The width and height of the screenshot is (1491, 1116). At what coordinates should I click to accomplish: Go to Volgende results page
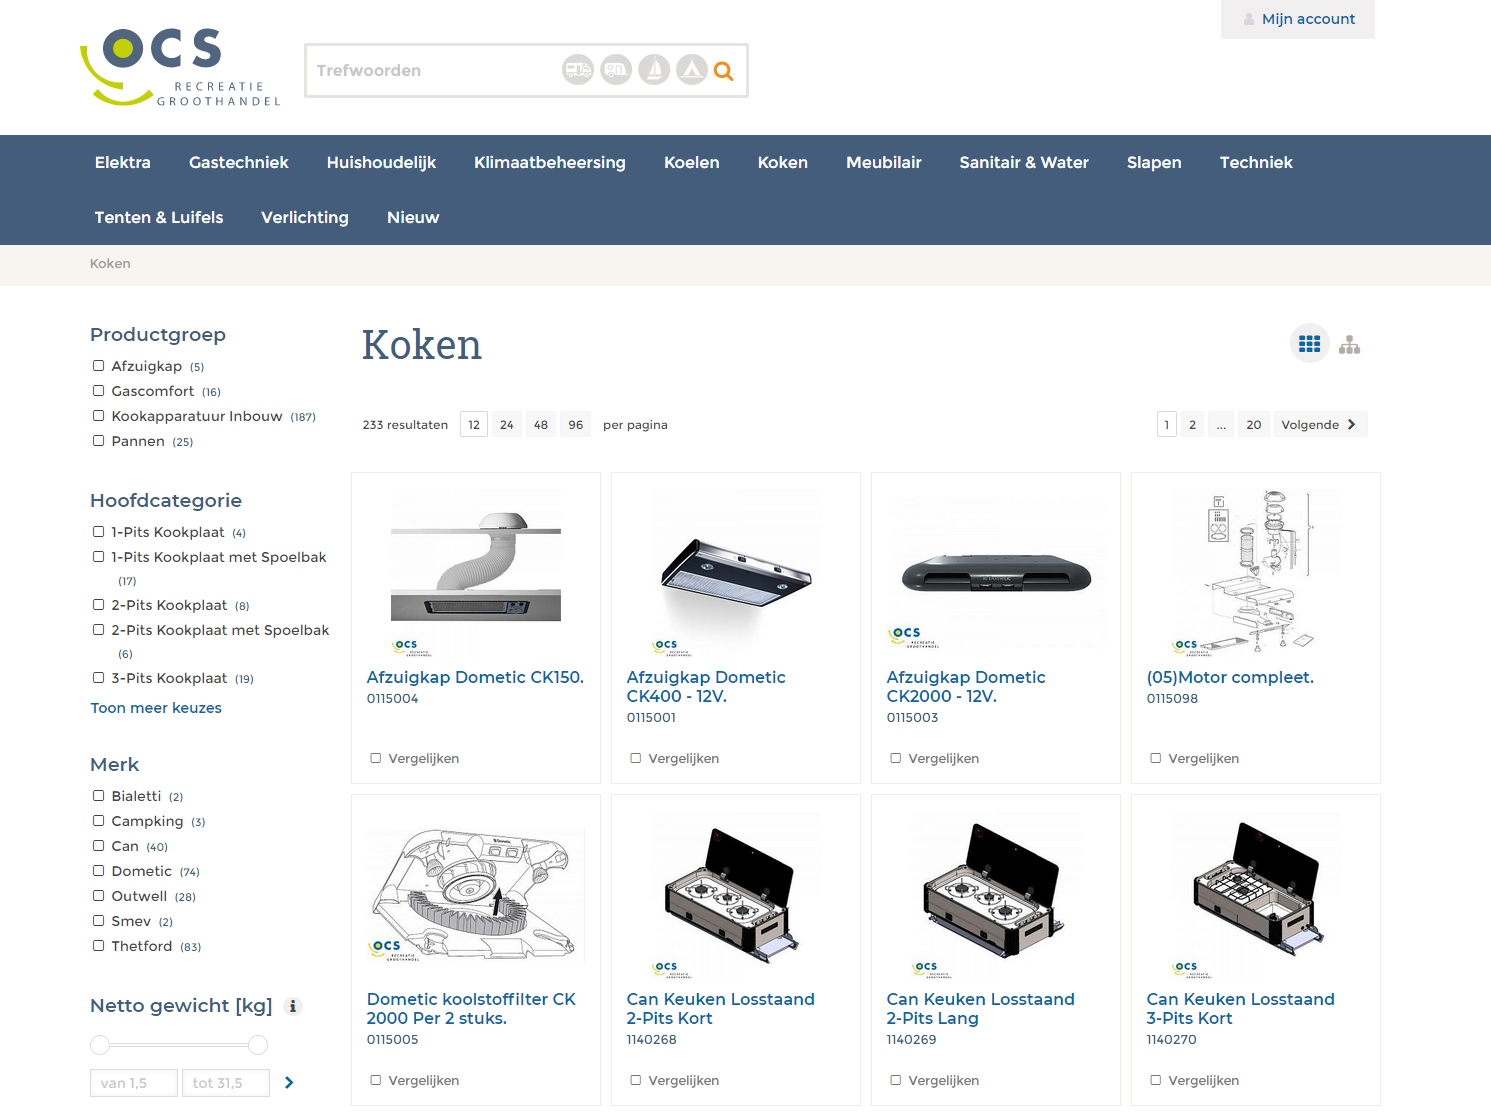click(1318, 425)
